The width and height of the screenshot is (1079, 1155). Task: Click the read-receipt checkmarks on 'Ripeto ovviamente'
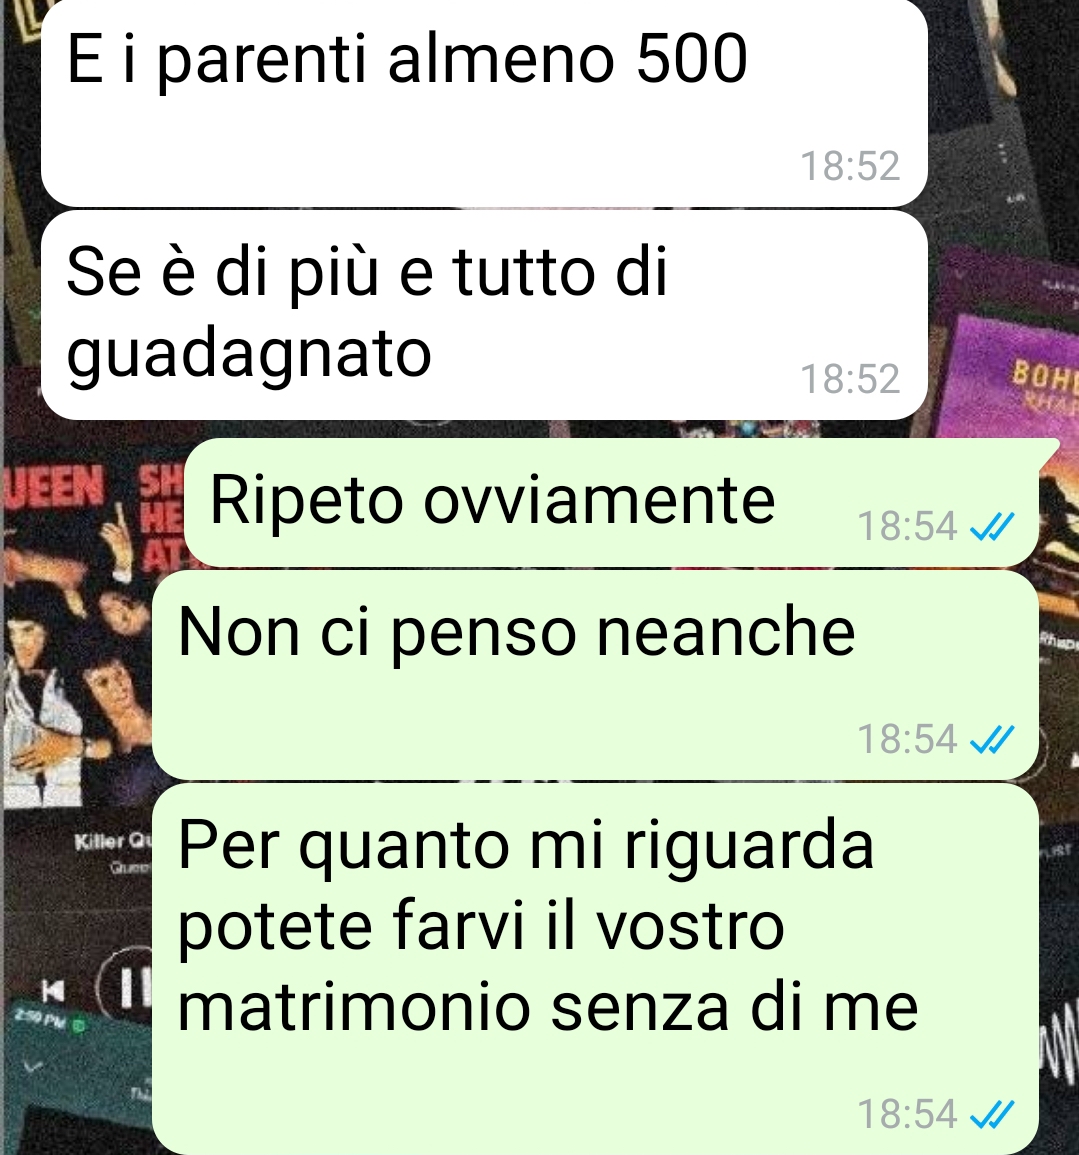992,527
